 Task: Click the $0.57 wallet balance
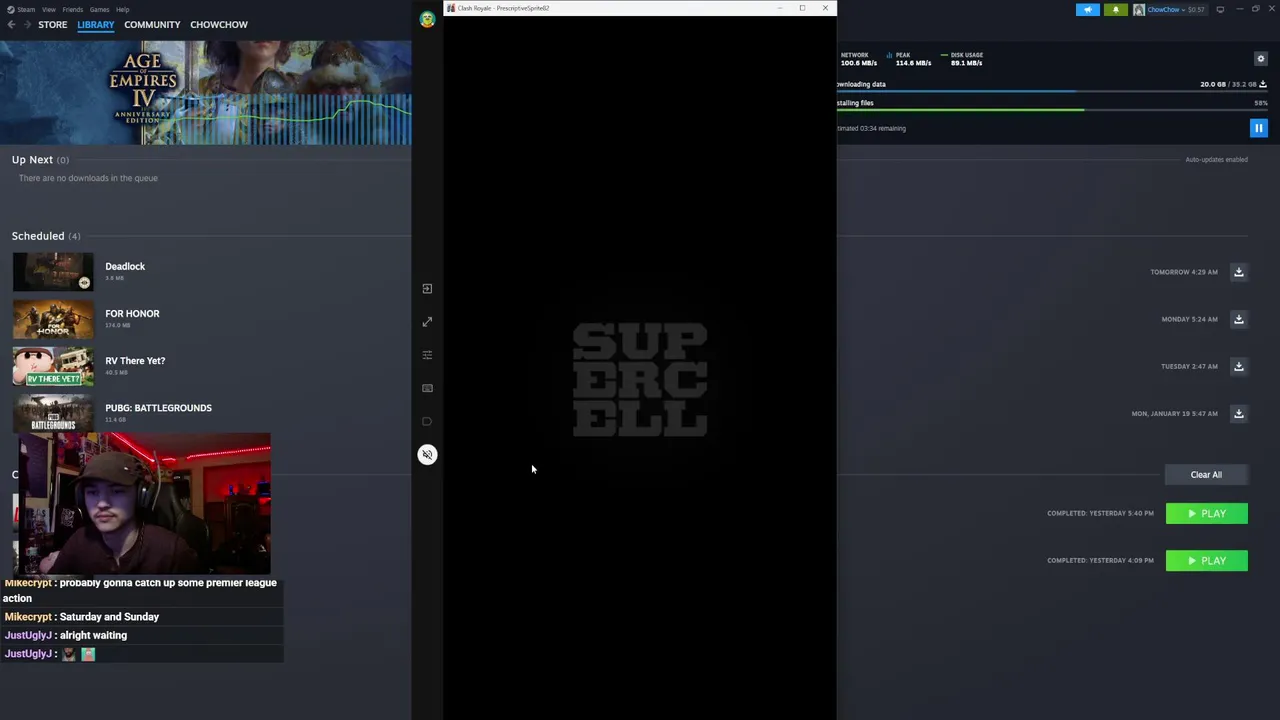coord(1195,10)
